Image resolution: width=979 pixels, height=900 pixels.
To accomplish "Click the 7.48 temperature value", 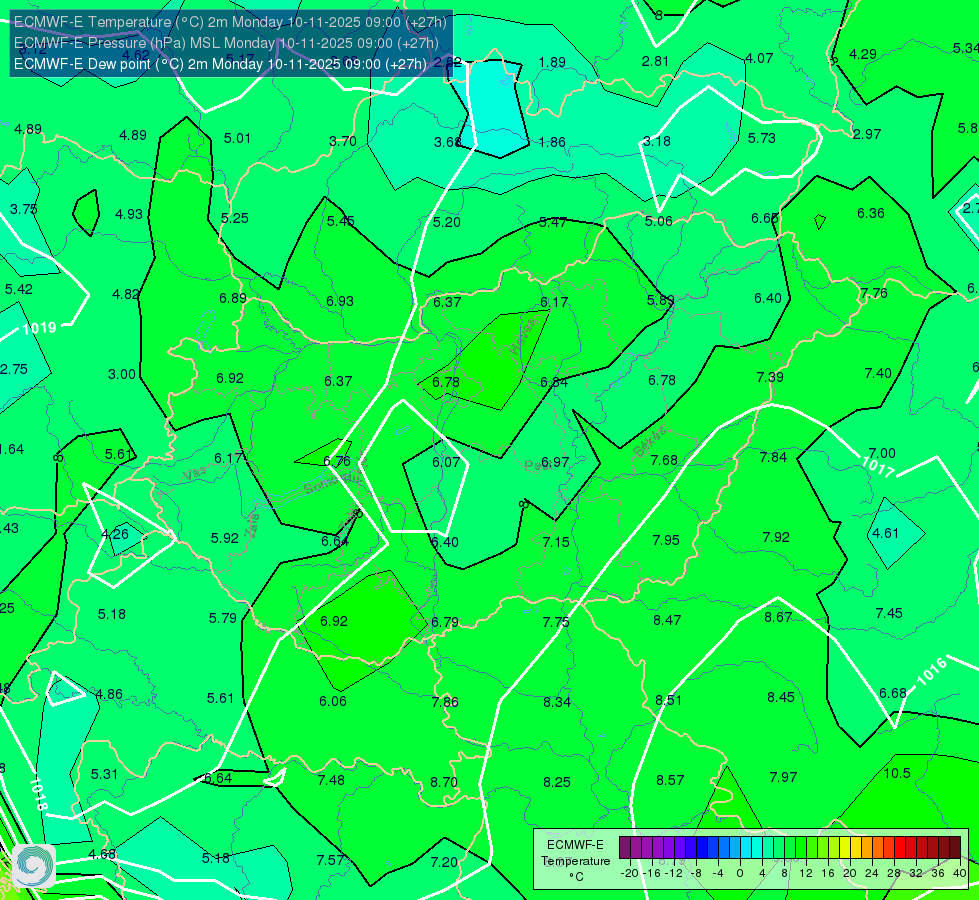I will [331, 780].
